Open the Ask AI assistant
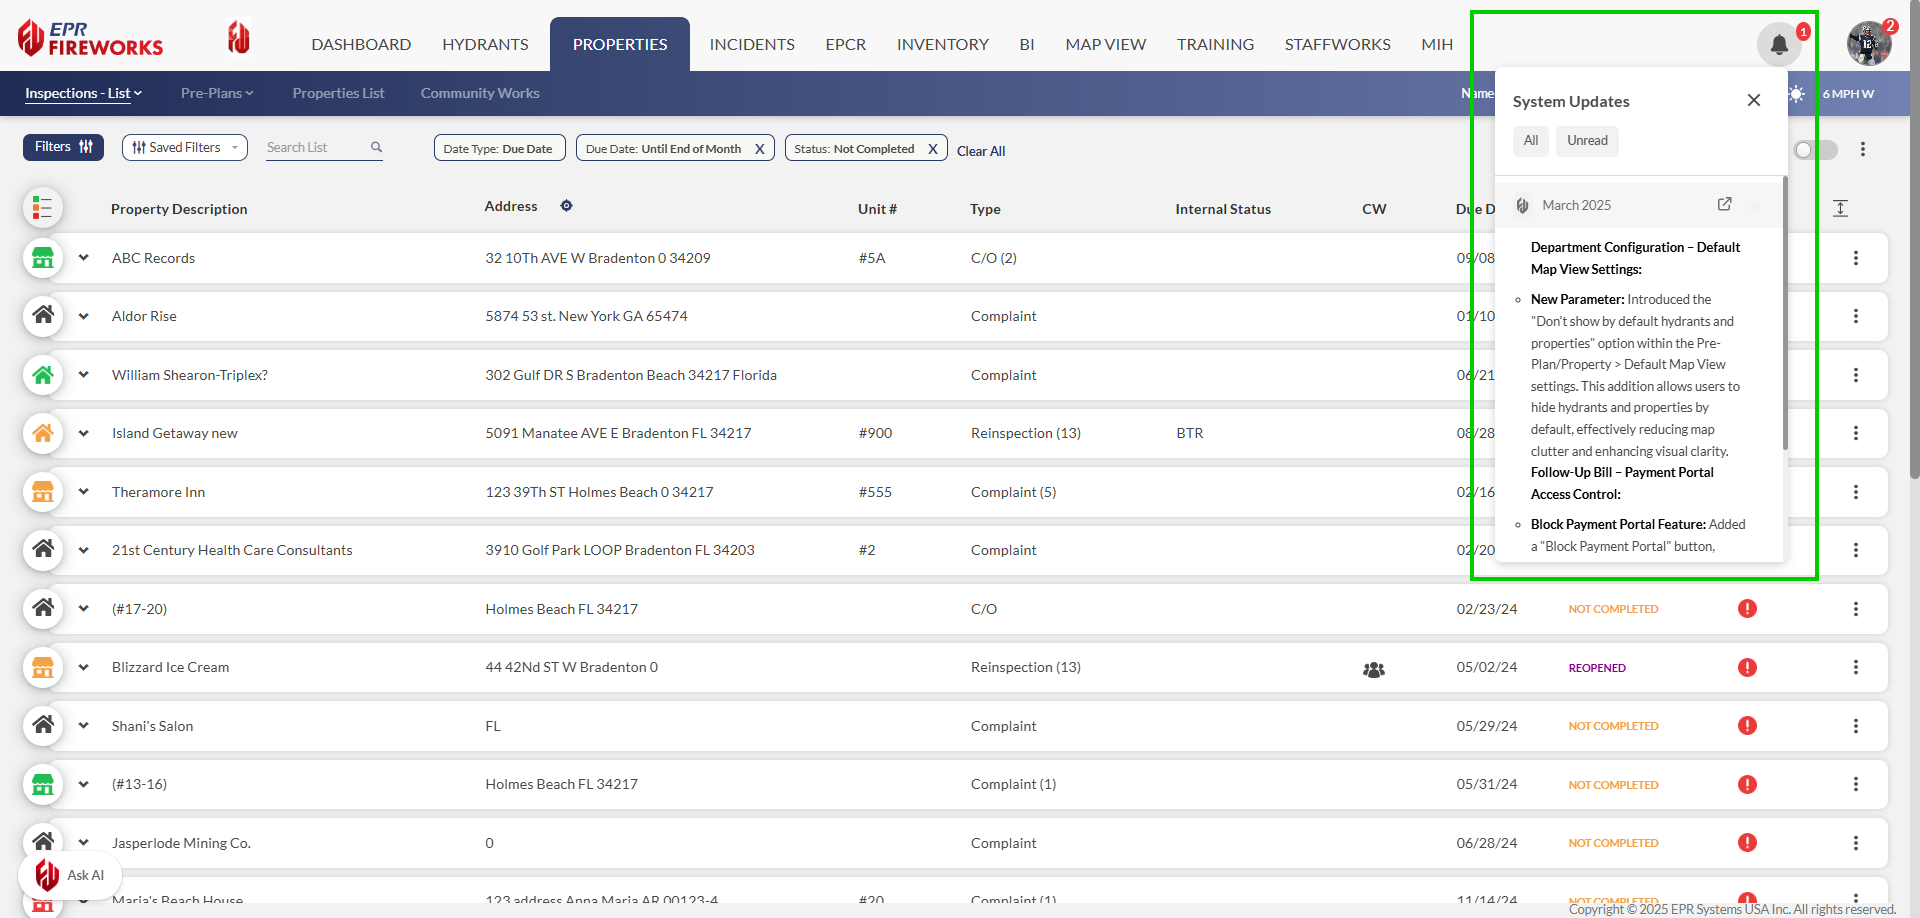 70,875
